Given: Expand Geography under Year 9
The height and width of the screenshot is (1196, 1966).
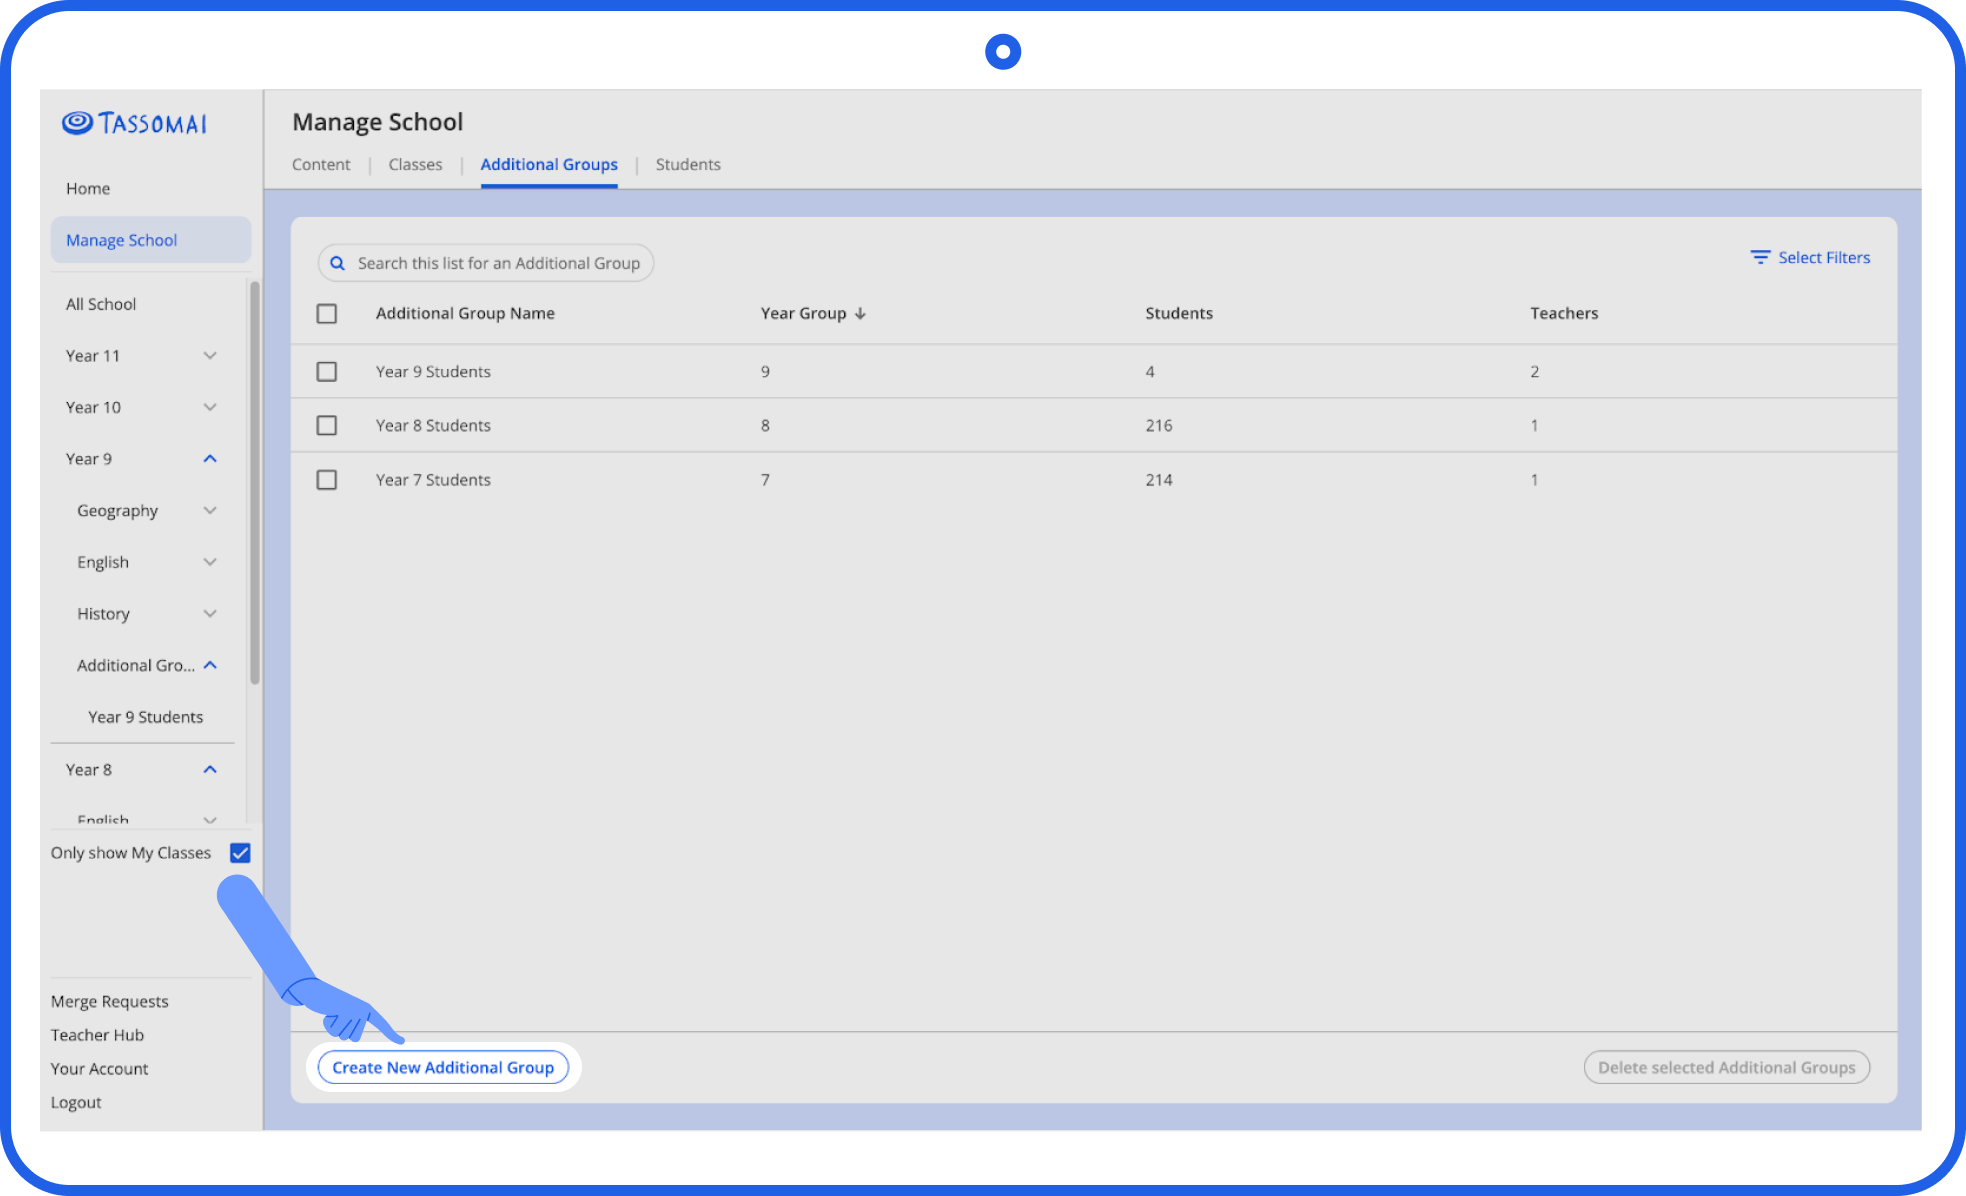Looking at the screenshot, I should tap(210, 511).
